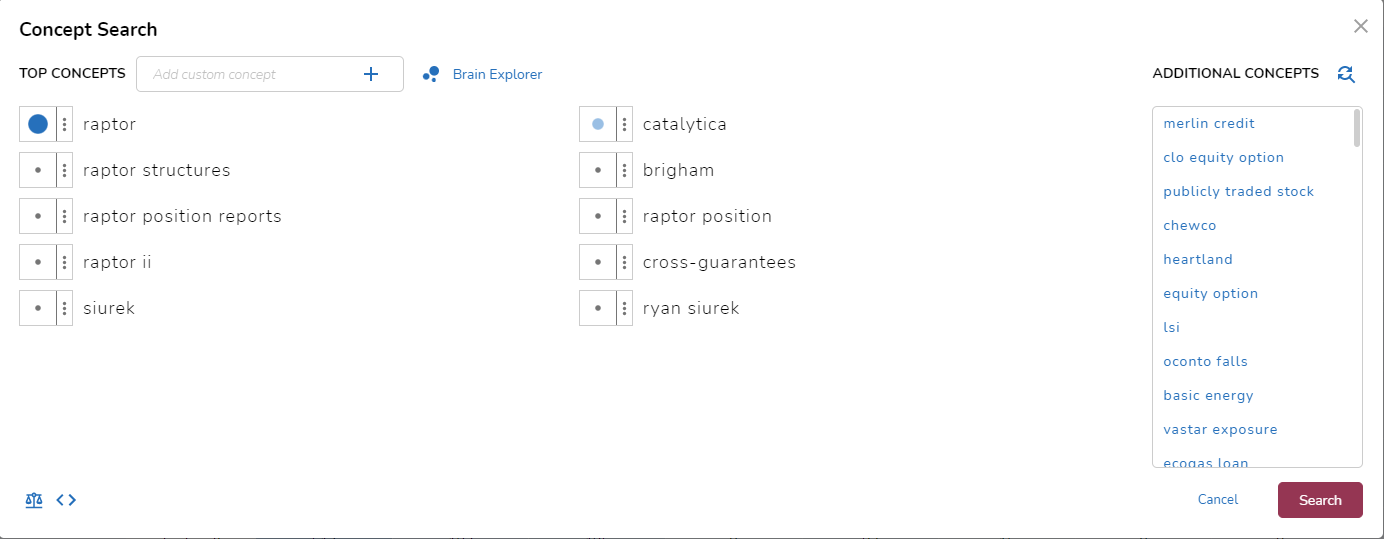
Task: Toggle weight dot for raptor structures
Action: pyautogui.click(x=38, y=170)
